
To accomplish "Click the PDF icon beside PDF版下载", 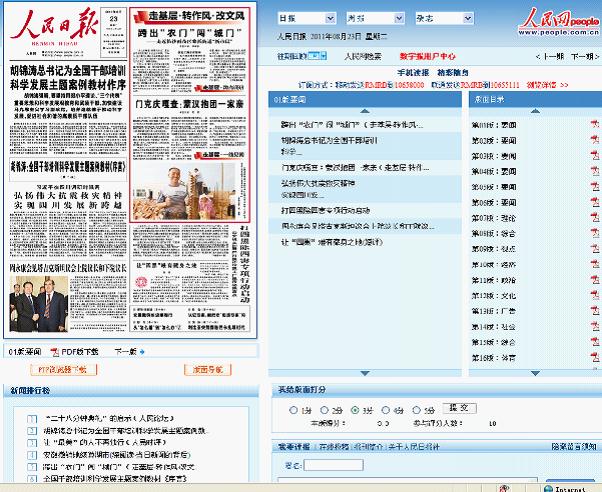I will click(55, 352).
